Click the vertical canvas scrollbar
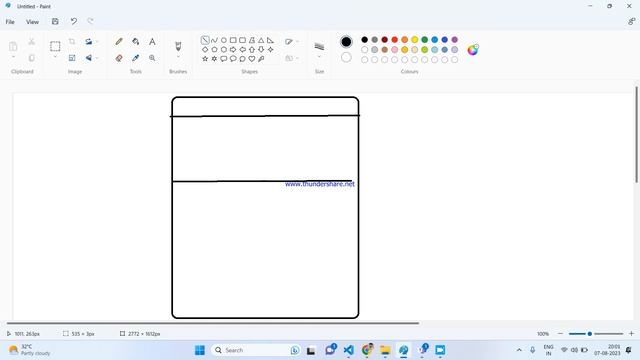 (636, 135)
